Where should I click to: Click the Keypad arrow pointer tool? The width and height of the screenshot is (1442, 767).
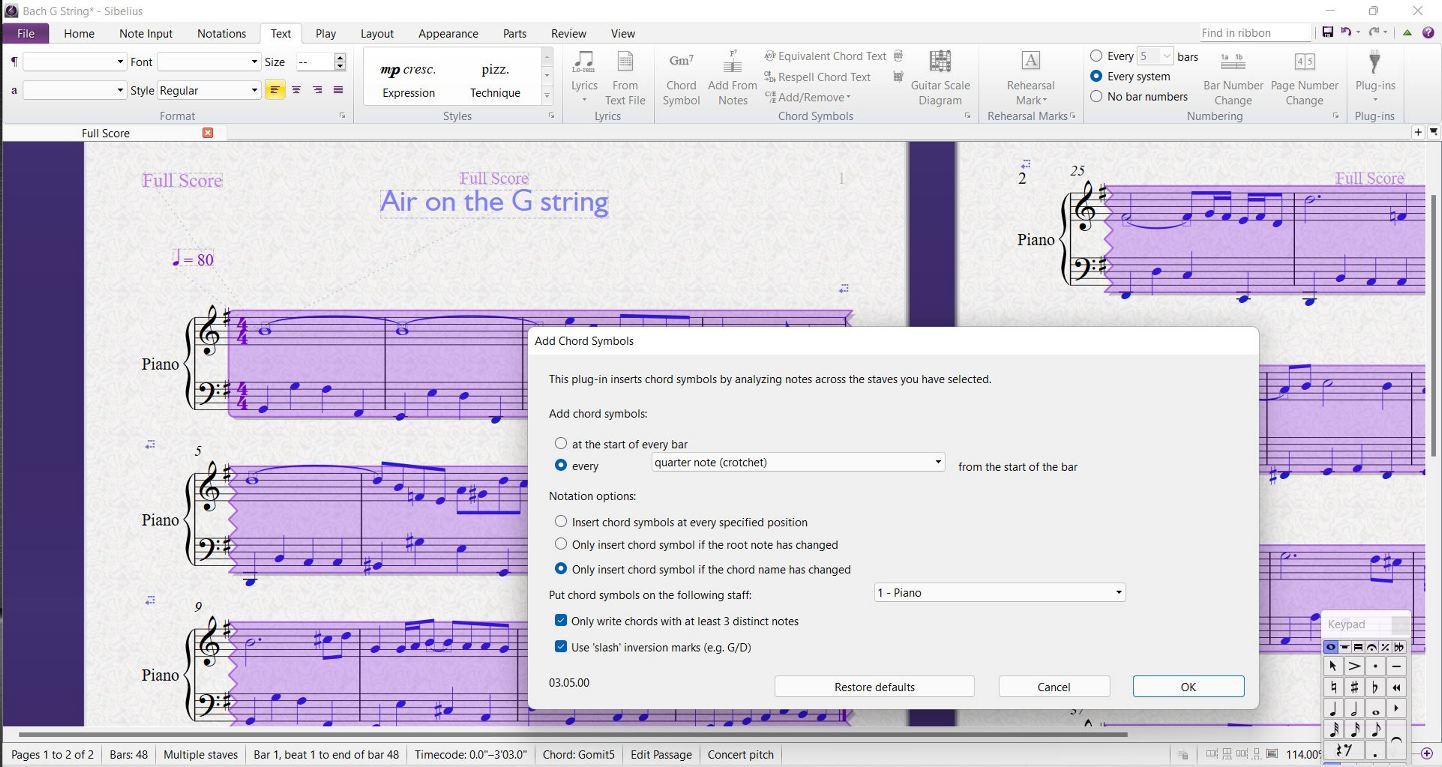pos(1333,666)
